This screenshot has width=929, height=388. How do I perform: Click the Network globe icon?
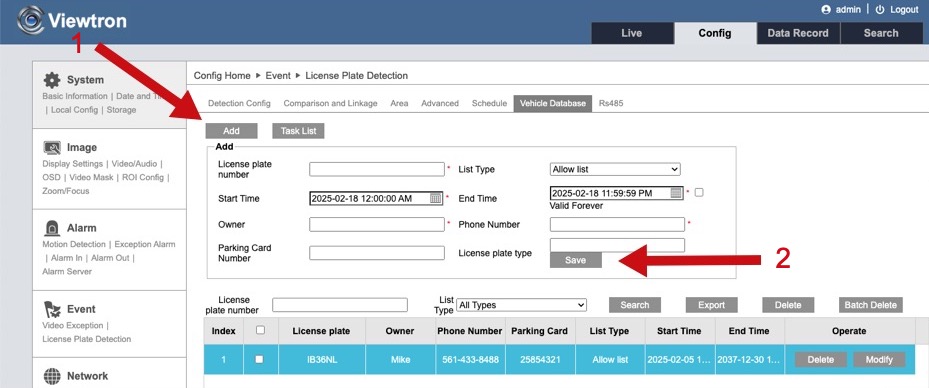coord(52,376)
